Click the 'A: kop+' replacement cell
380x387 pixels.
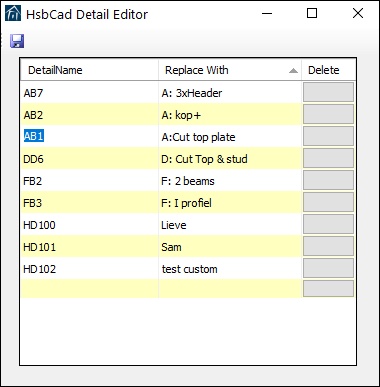pos(230,115)
